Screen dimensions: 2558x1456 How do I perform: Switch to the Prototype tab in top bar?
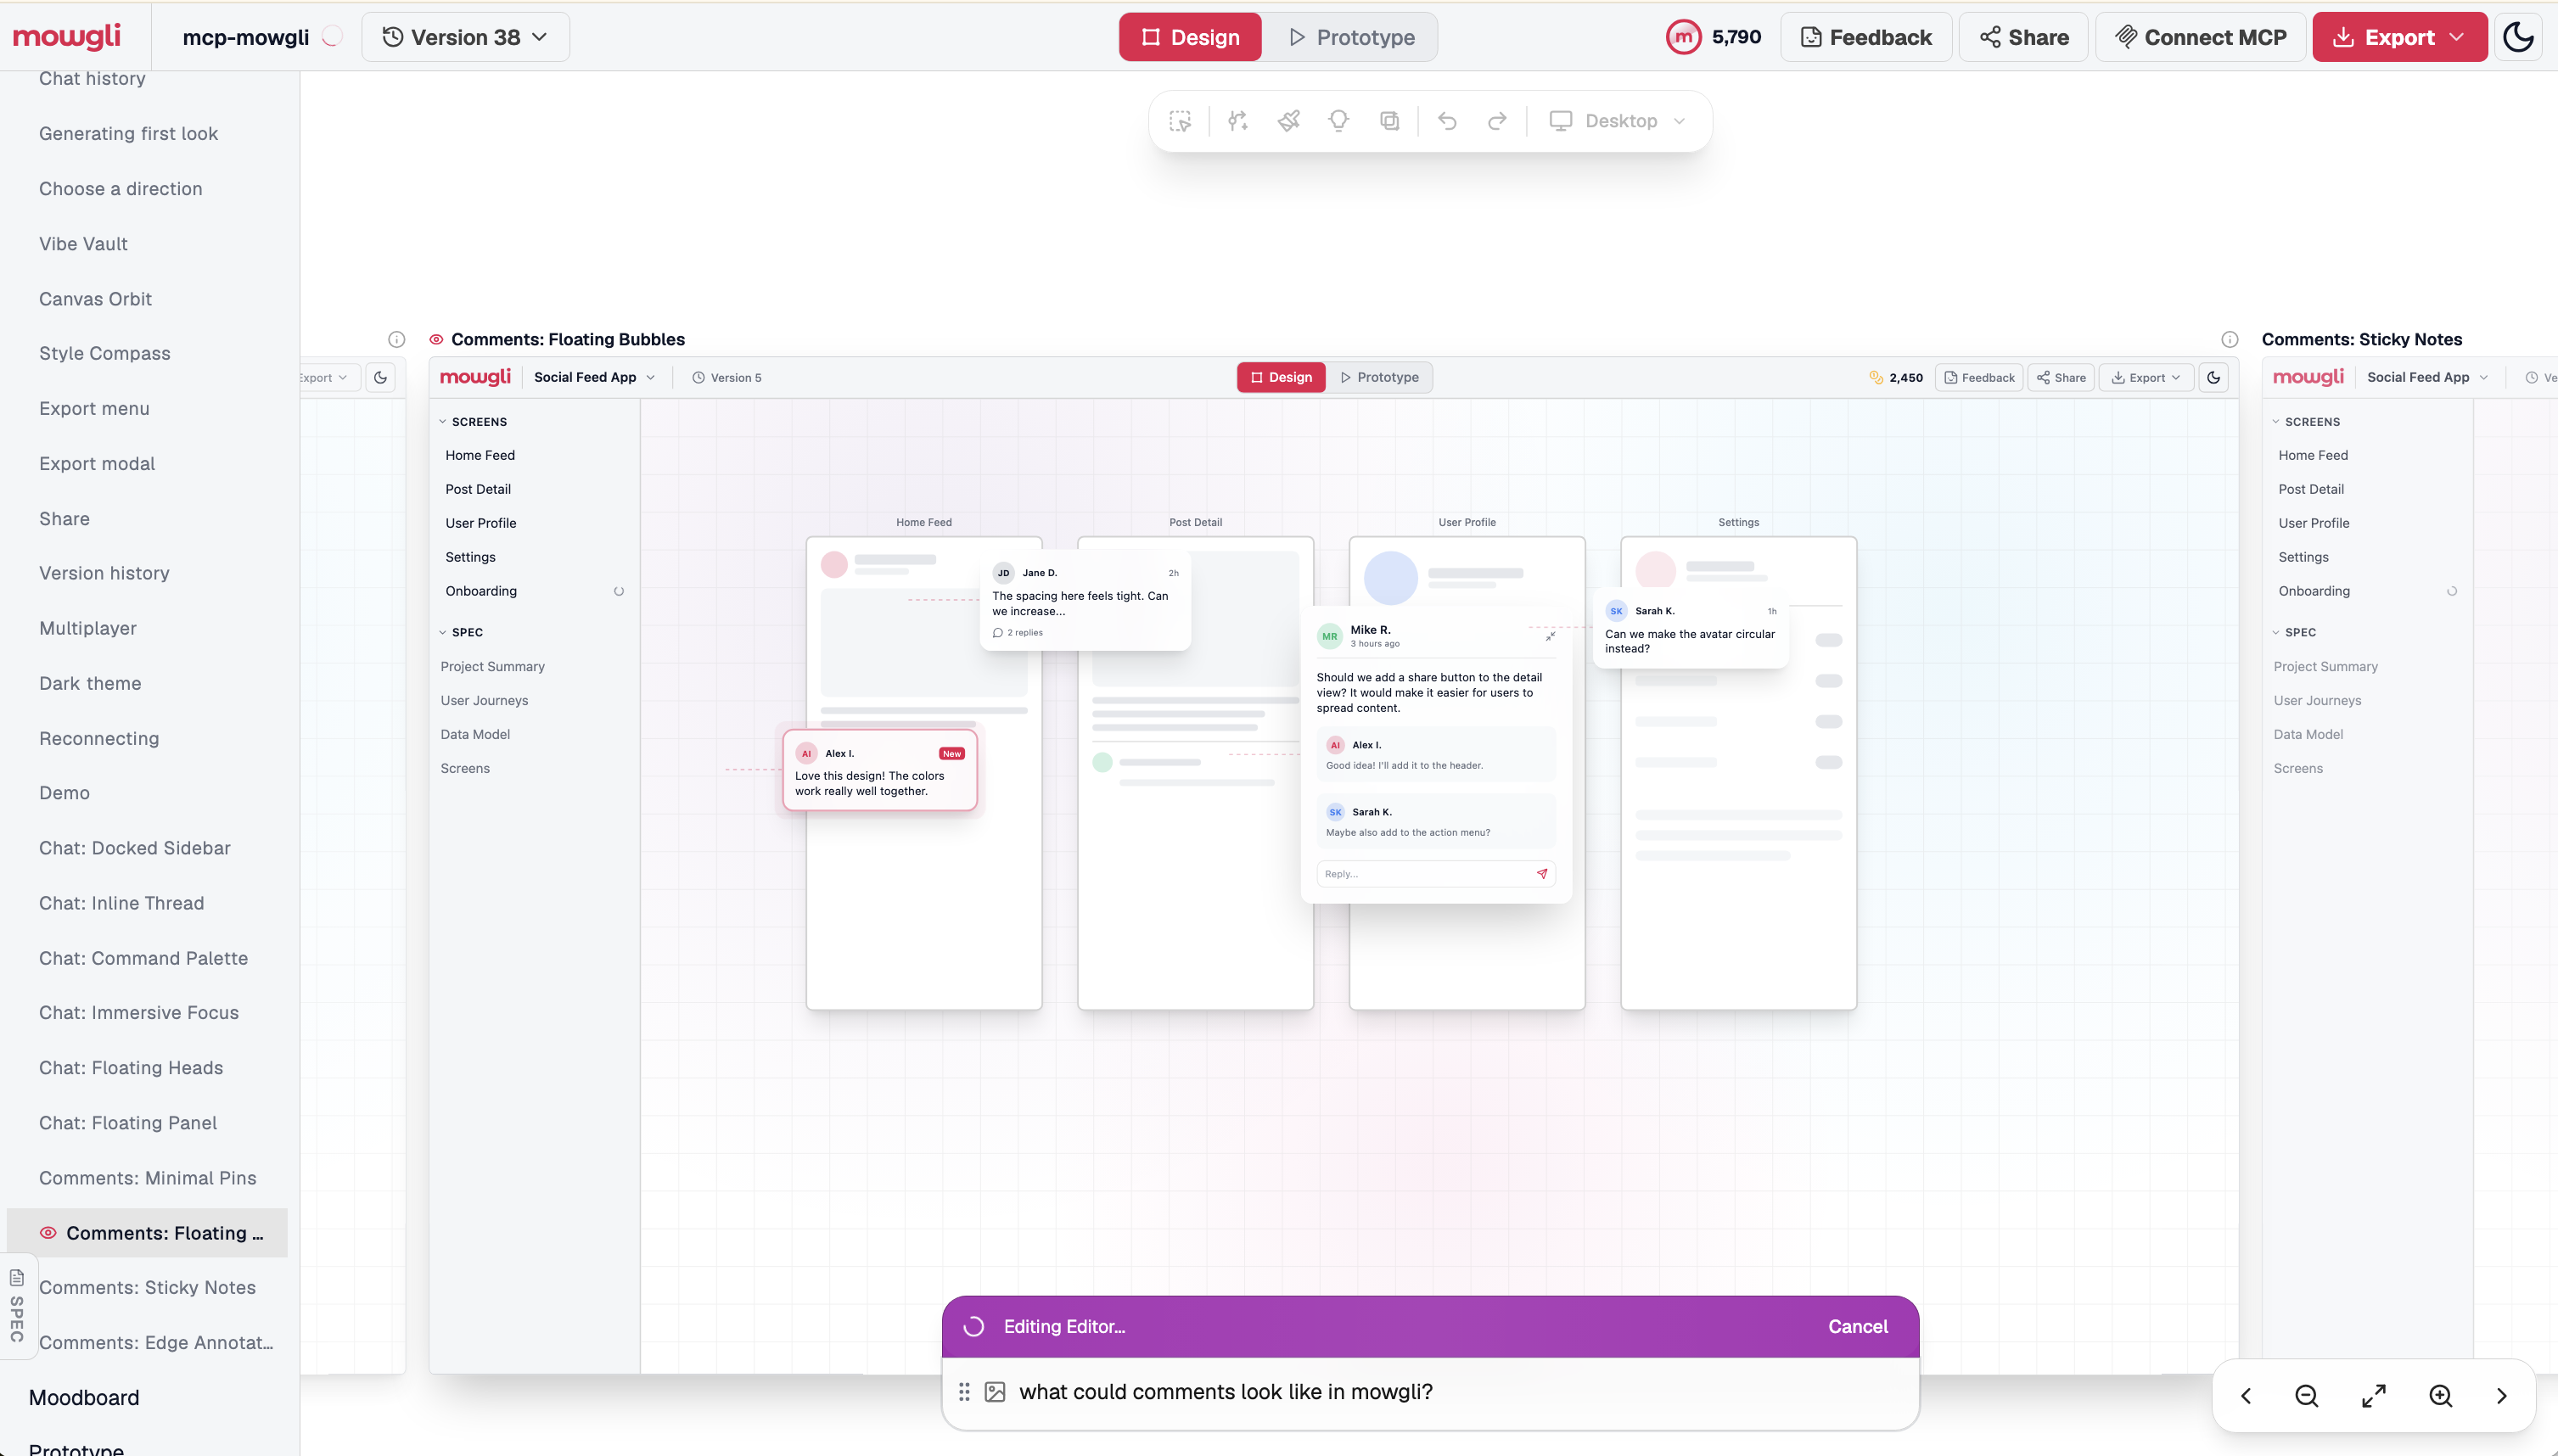pyautogui.click(x=1351, y=37)
